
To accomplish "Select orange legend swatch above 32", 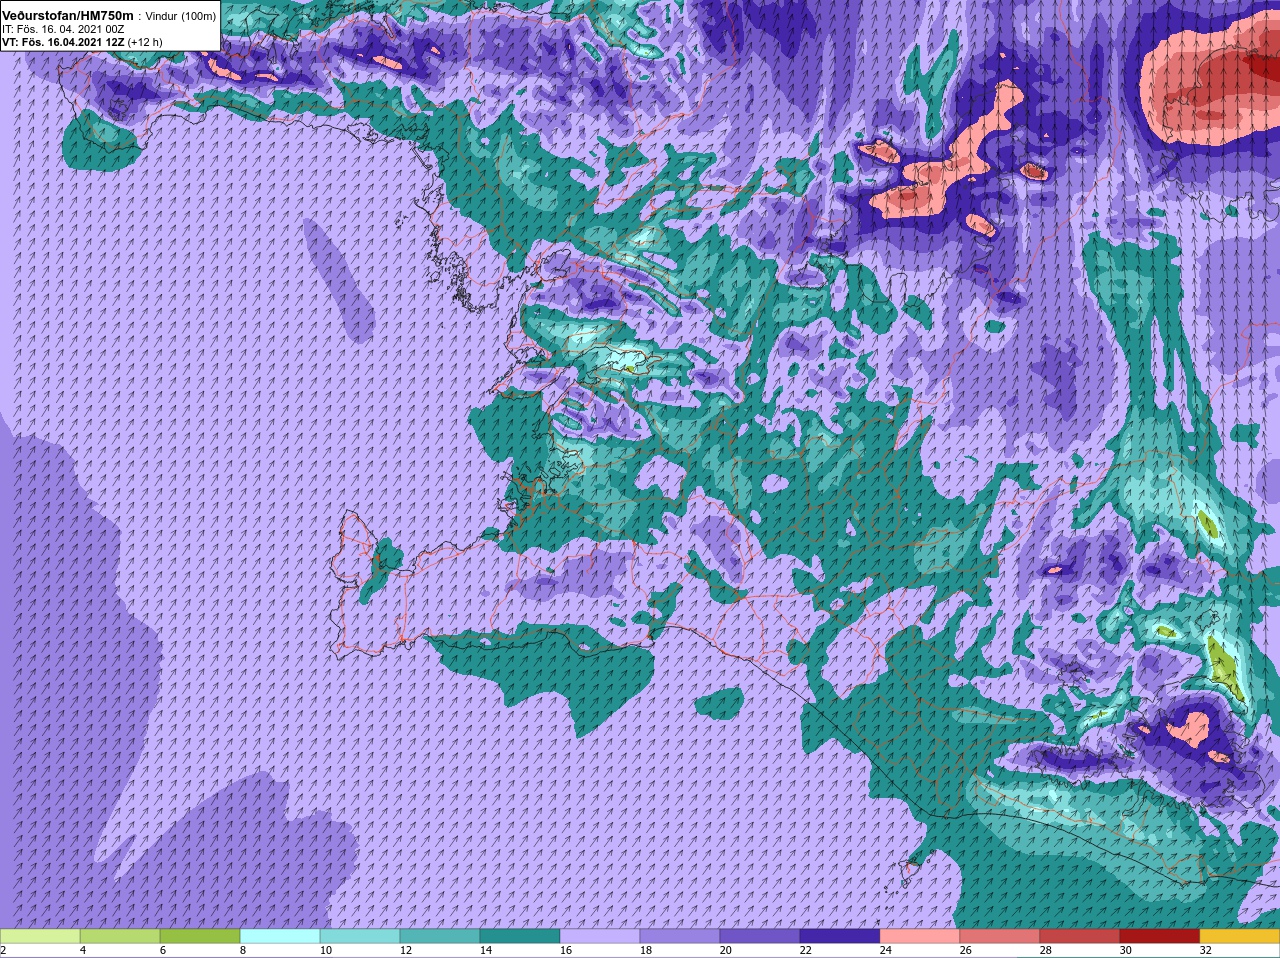I will (1240, 936).
